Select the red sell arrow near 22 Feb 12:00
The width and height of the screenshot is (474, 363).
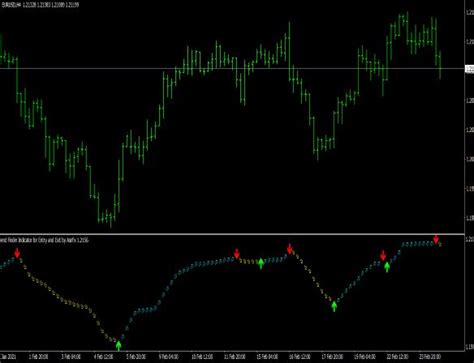[x=383, y=256]
